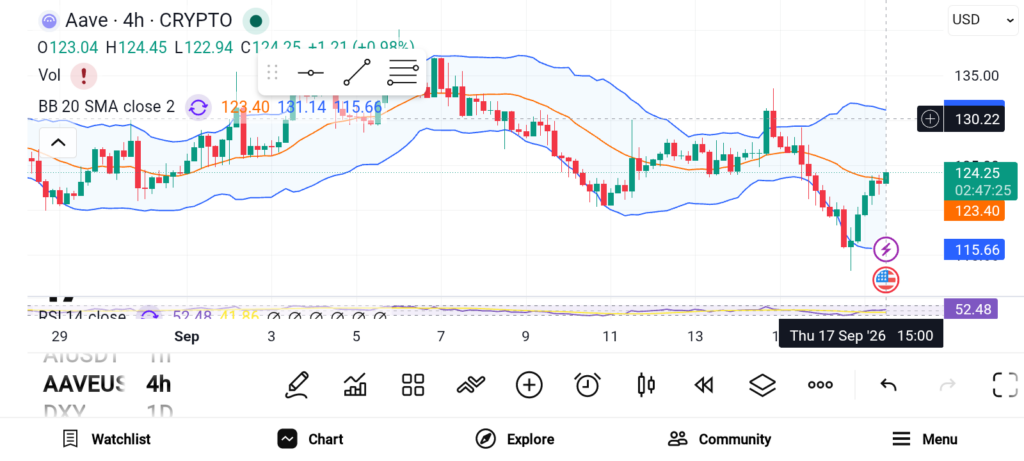Click the US flag economic event marker
The image size is (1024, 461).
tap(886, 279)
